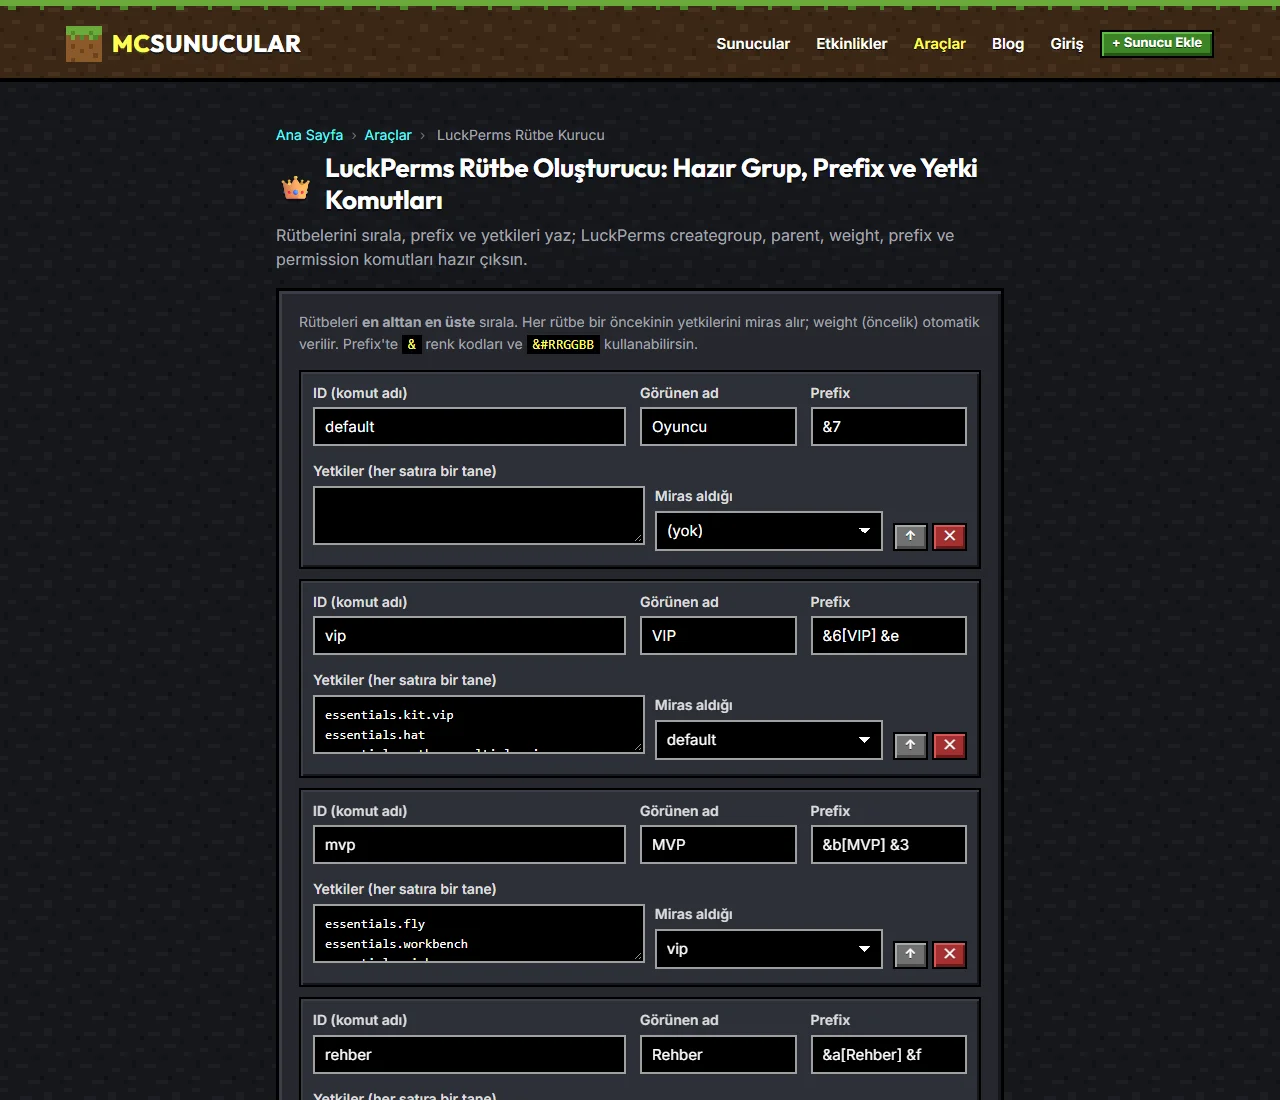This screenshot has width=1280, height=1100.
Task: Click the crown icon beside the page title
Action: click(296, 186)
